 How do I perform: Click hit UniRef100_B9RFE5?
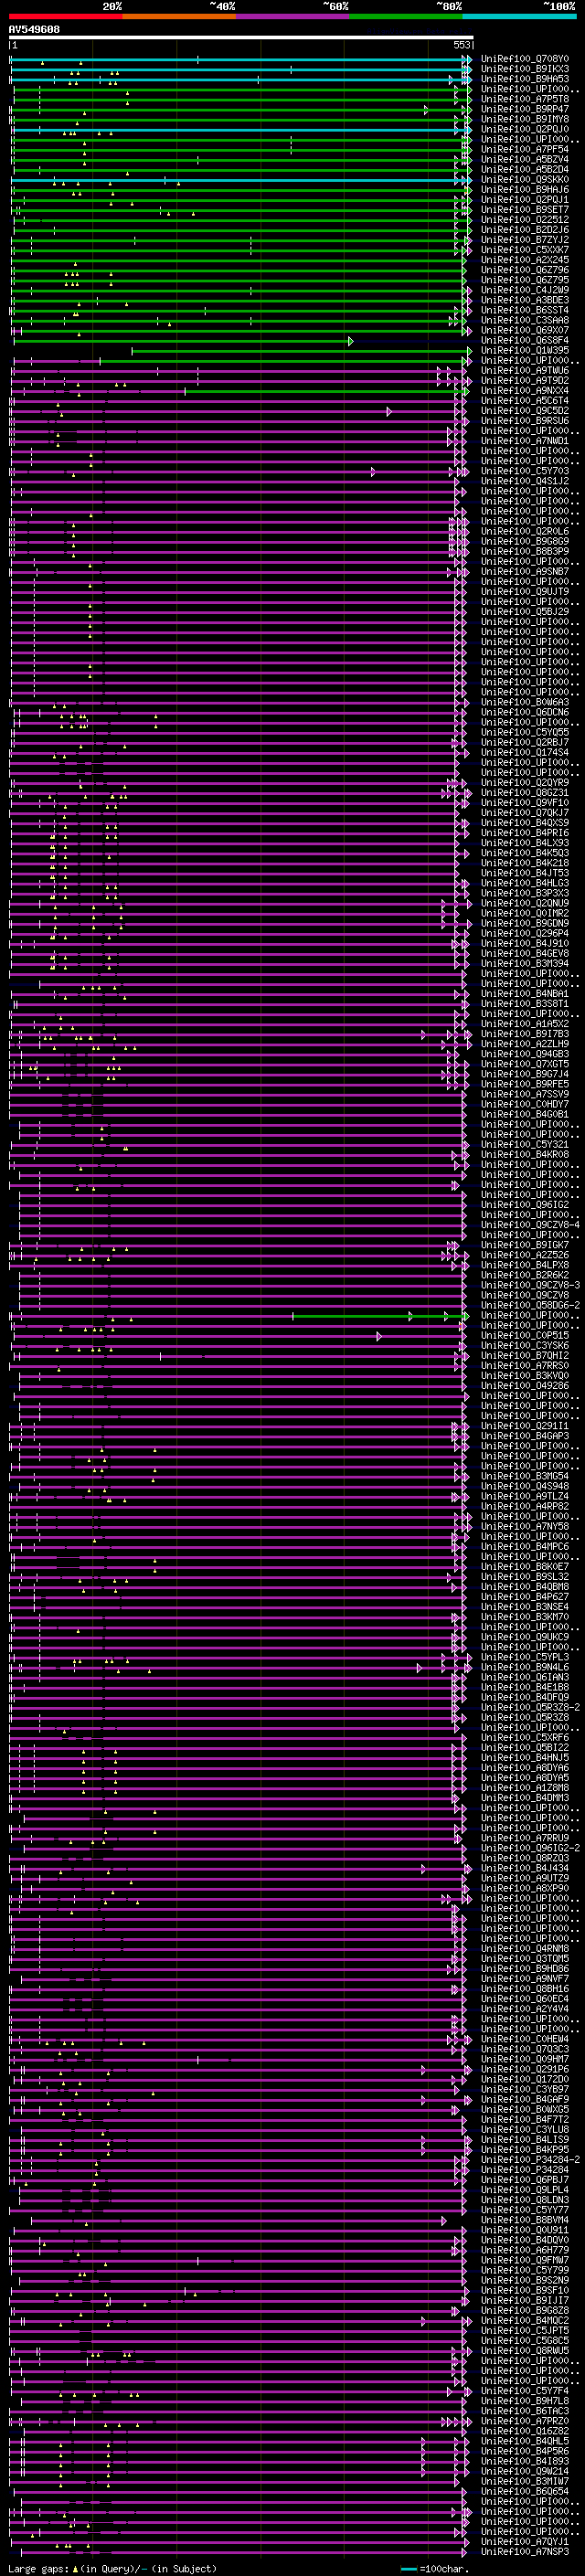tap(525, 1084)
